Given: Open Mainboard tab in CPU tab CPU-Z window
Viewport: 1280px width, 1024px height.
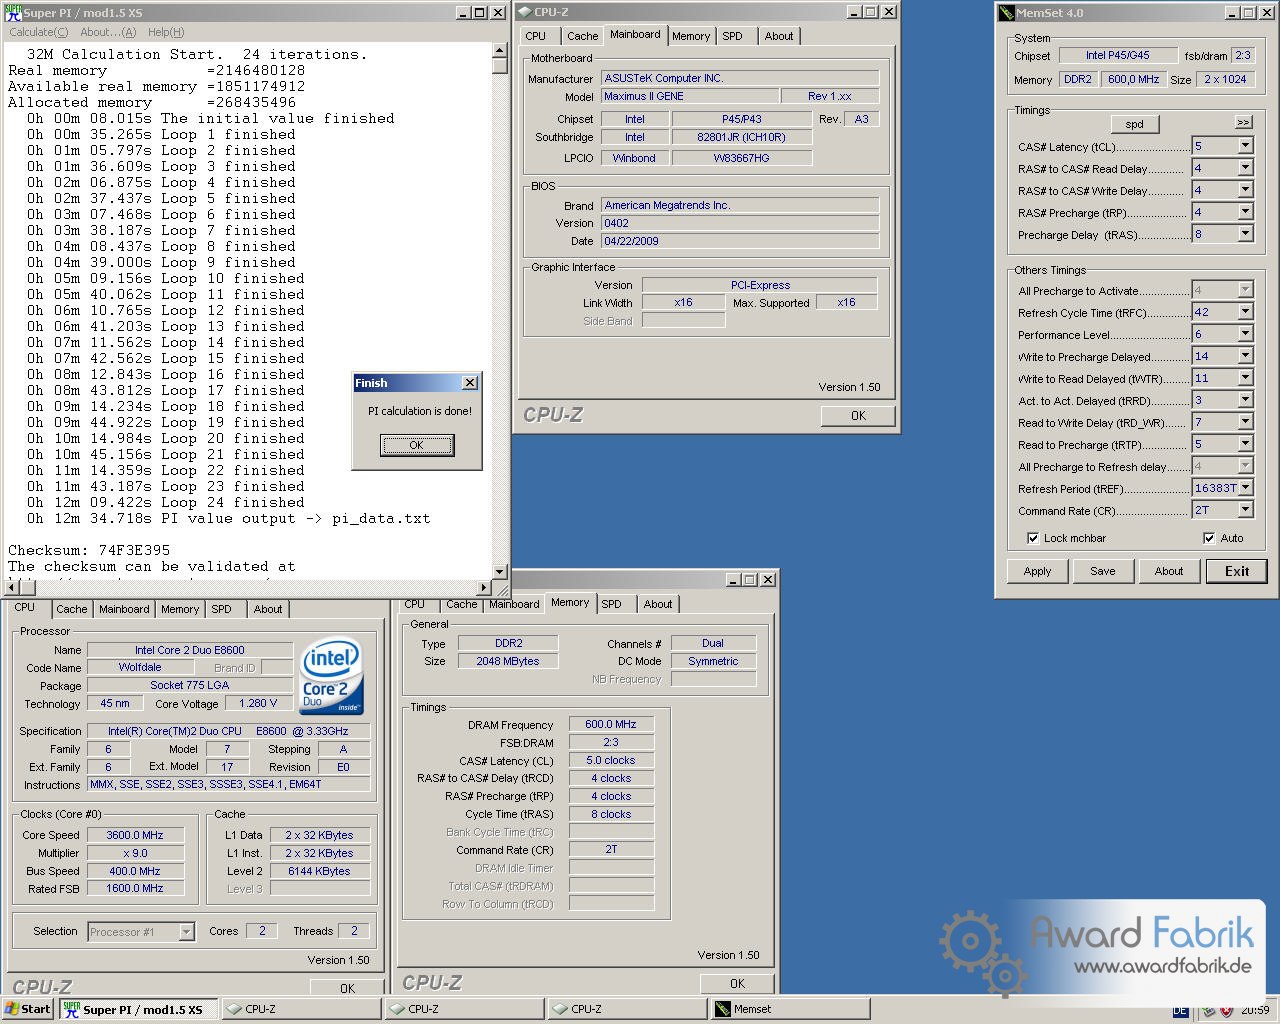Looking at the screenshot, I should click(124, 609).
